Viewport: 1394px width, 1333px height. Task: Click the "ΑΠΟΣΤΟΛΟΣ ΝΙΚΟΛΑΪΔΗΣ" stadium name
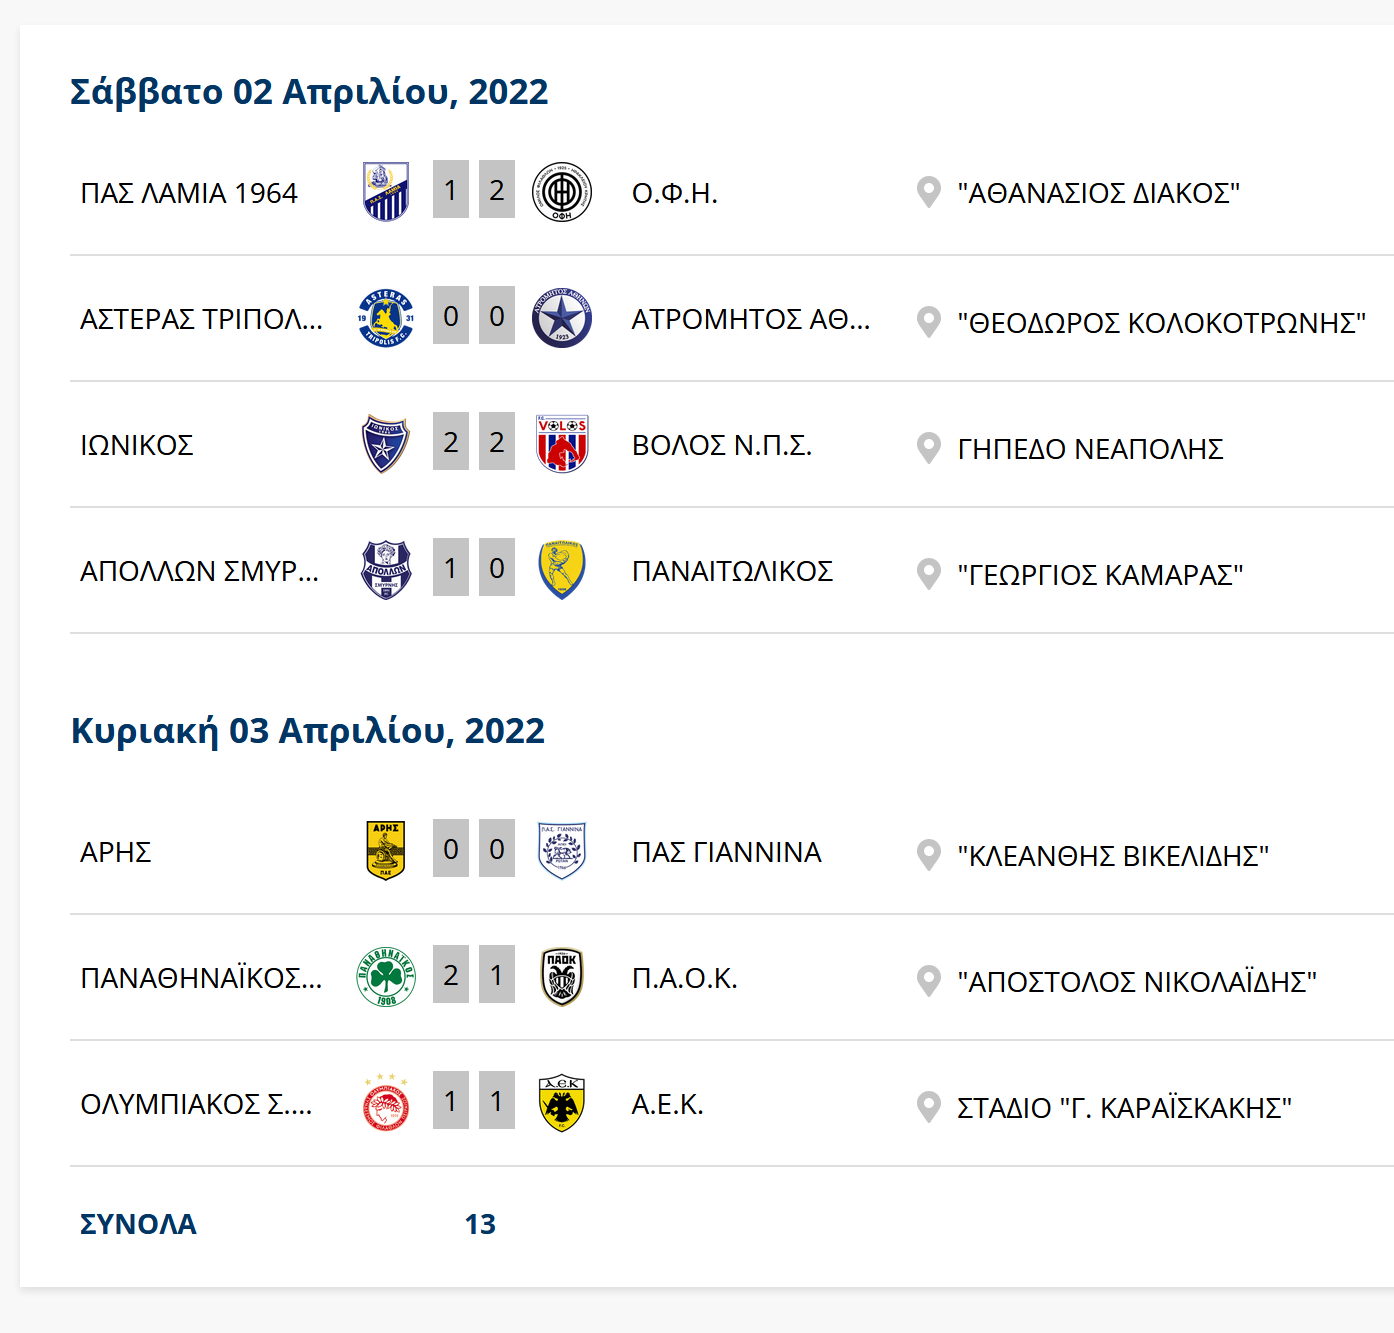click(1136, 982)
